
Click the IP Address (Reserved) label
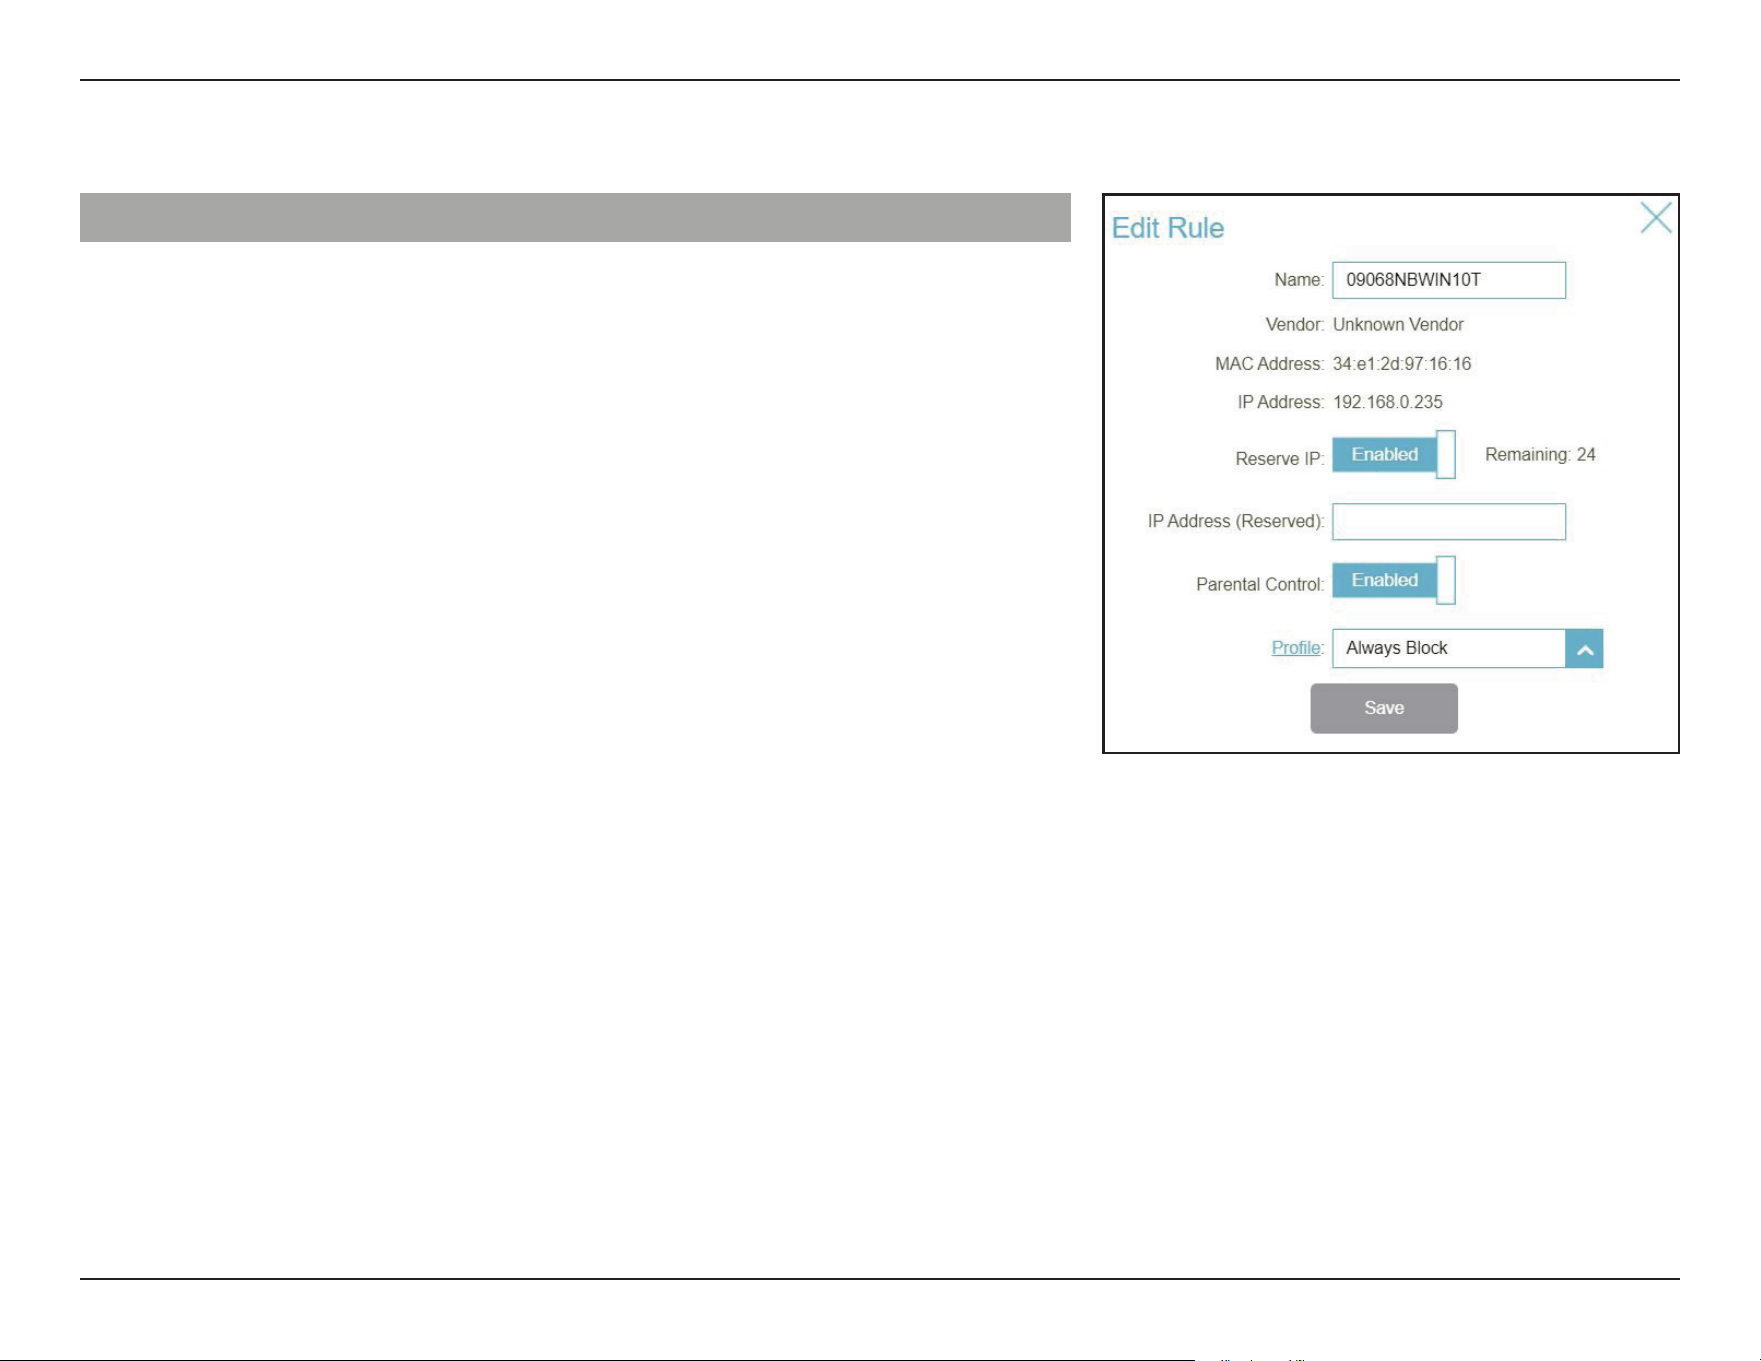[1236, 522]
